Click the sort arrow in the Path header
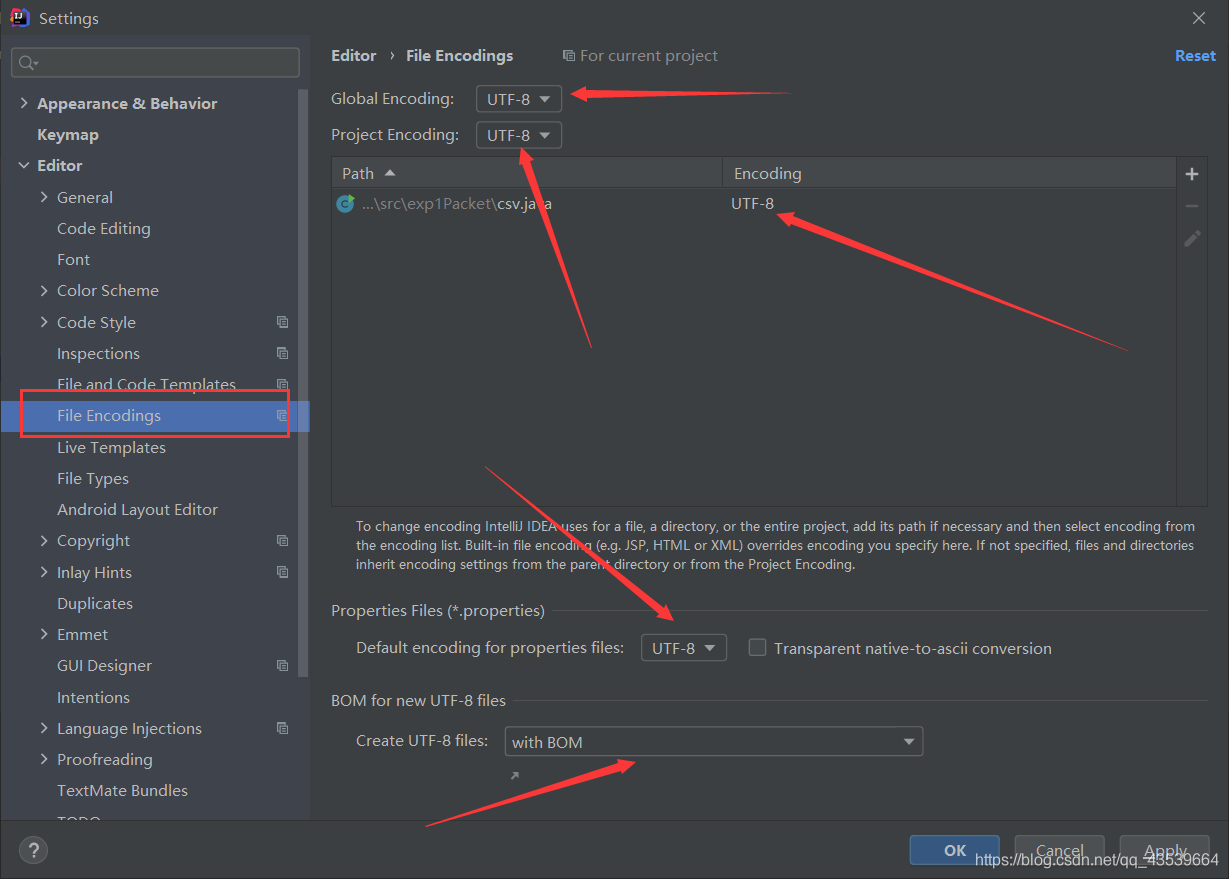This screenshot has height=879, width=1229. 390,173
